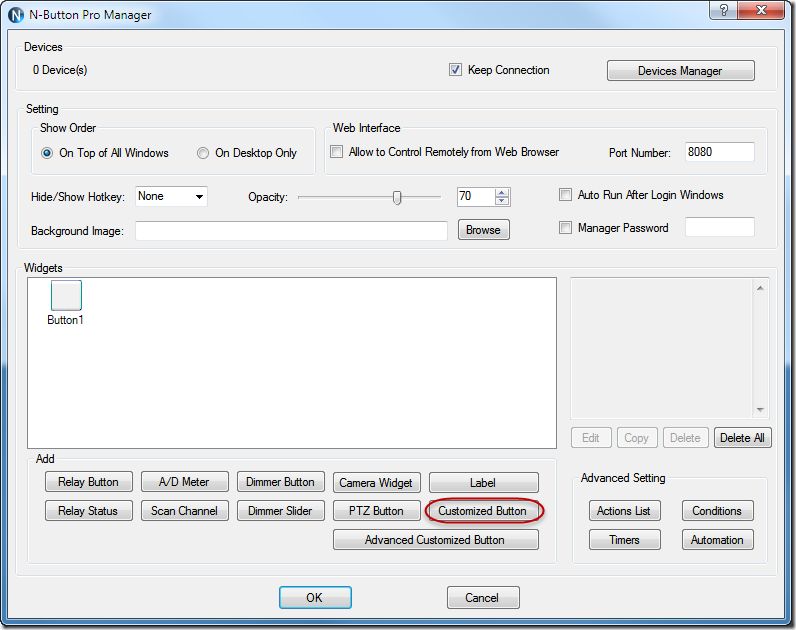796x630 pixels.
Task: Enable Allow to Control Remotely from Web Browser
Action: click(x=337, y=152)
